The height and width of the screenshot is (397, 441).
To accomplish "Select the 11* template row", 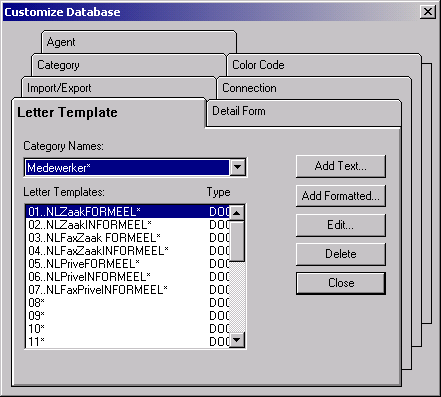I will click(127, 341).
